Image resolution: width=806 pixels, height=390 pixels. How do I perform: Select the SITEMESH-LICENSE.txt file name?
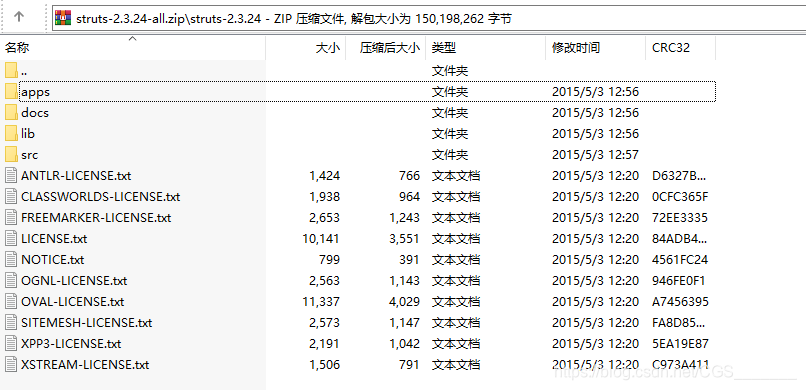point(86,323)
